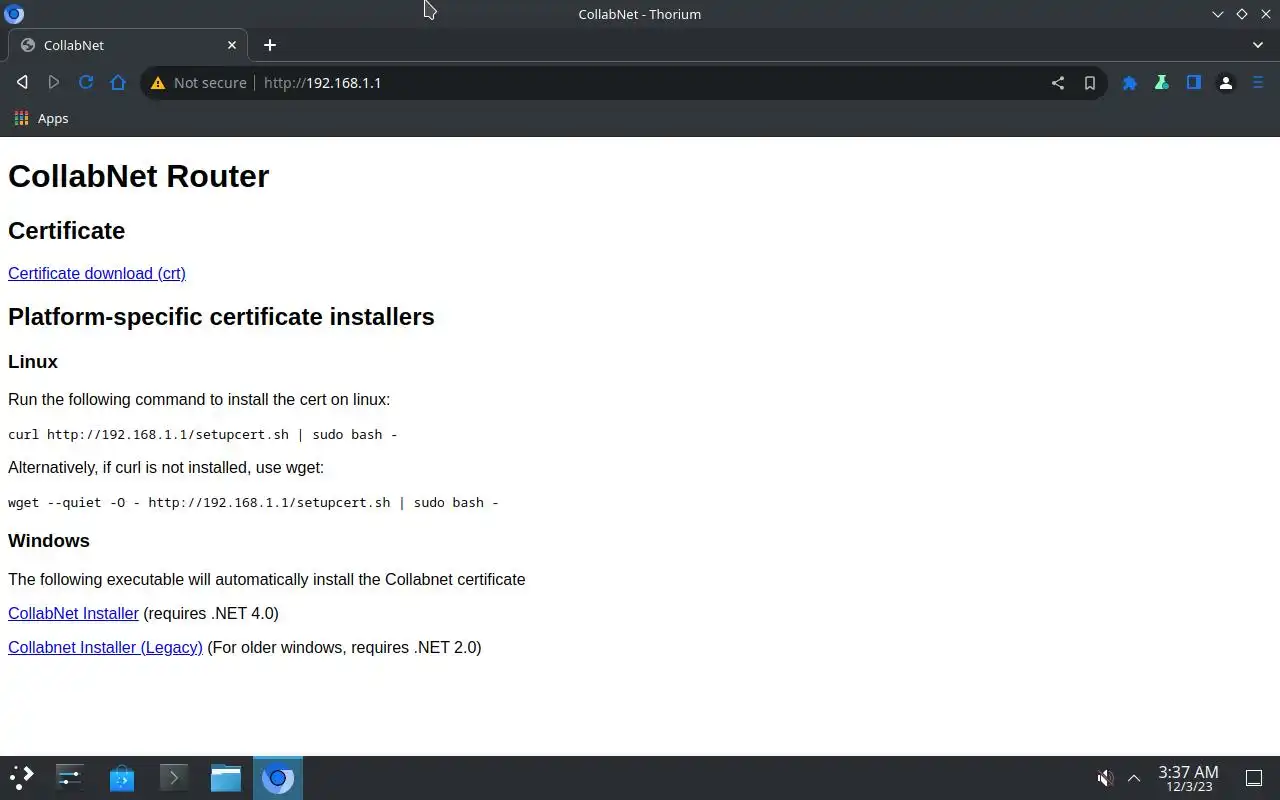
Task: Open Discover store from taskbar
Action: [122, 778]
